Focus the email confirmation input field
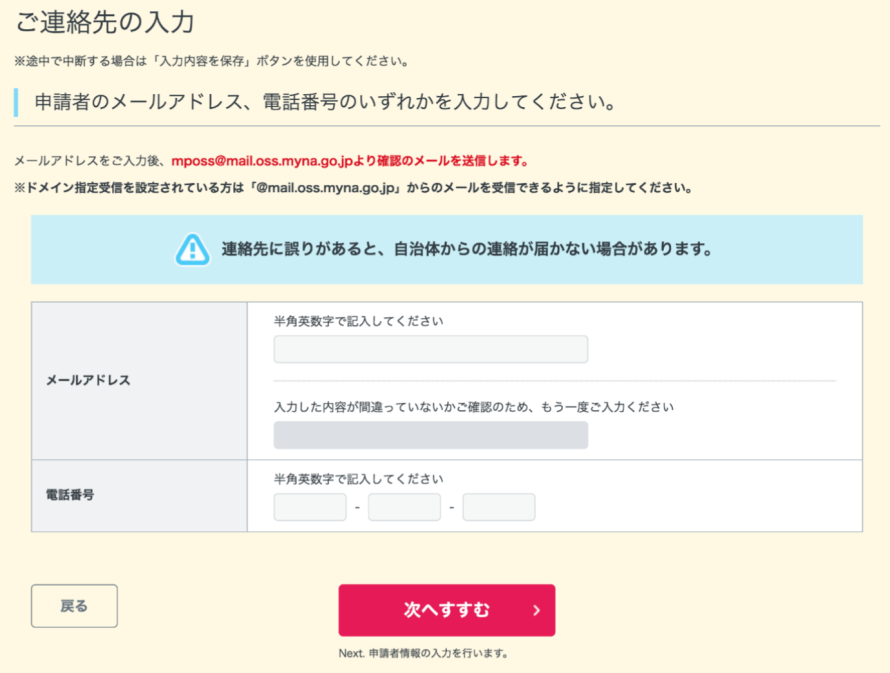This screenshot has height=673, width=890. click(431, 435)
